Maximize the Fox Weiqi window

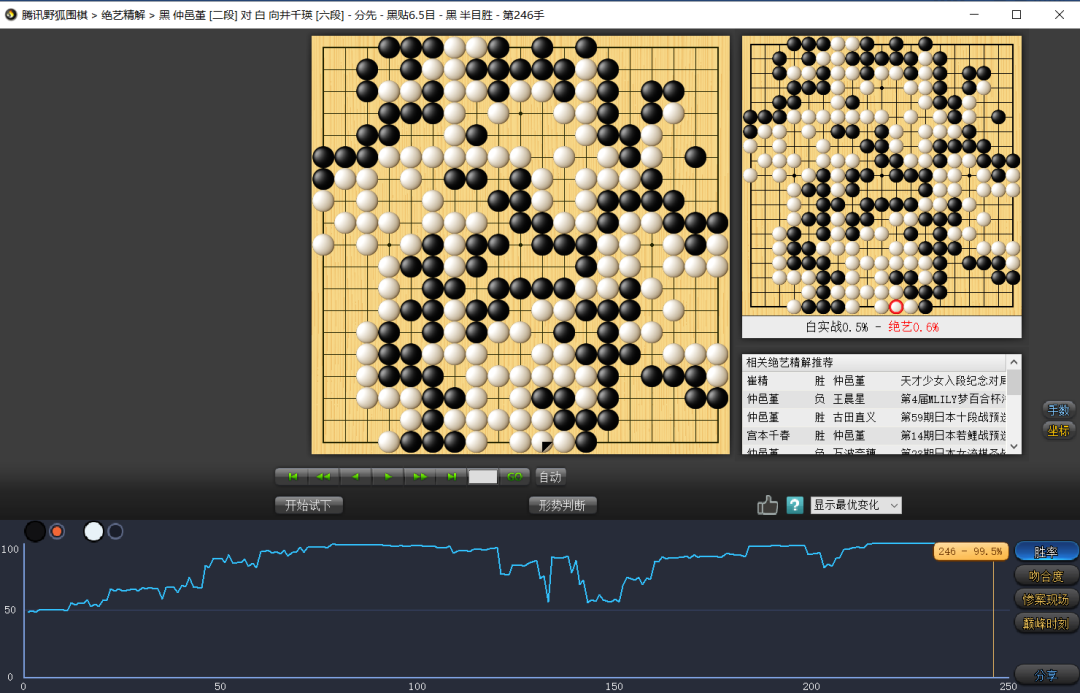click(1017, 14)
